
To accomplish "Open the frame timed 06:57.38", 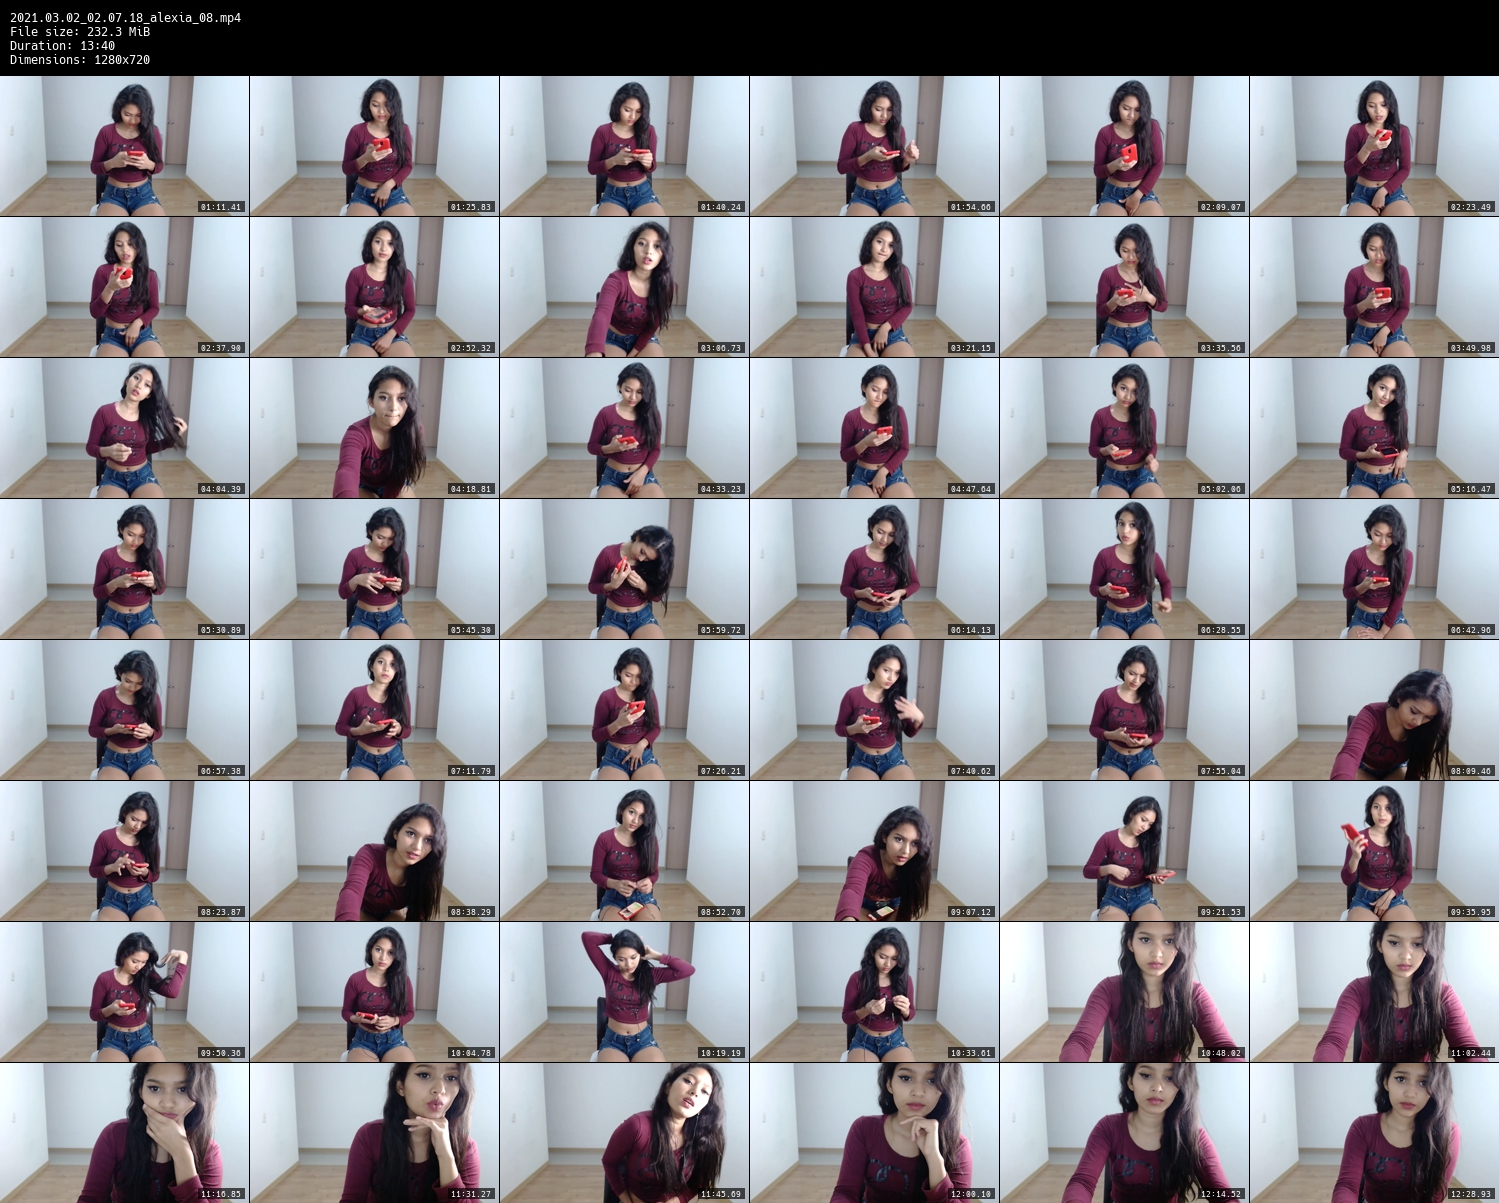I will tap(124, 710).
